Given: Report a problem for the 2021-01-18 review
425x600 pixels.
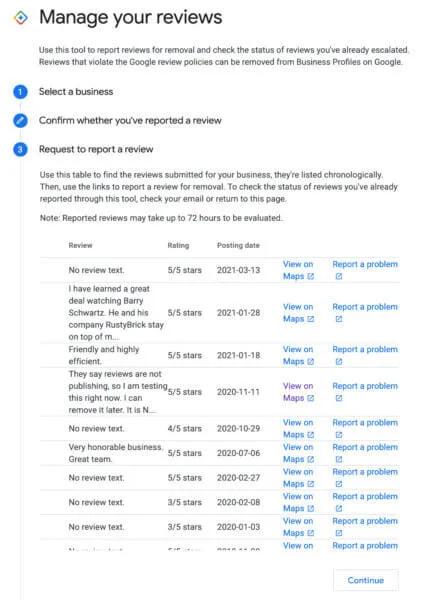Looking at the screenshot, I should pos(365,355).
